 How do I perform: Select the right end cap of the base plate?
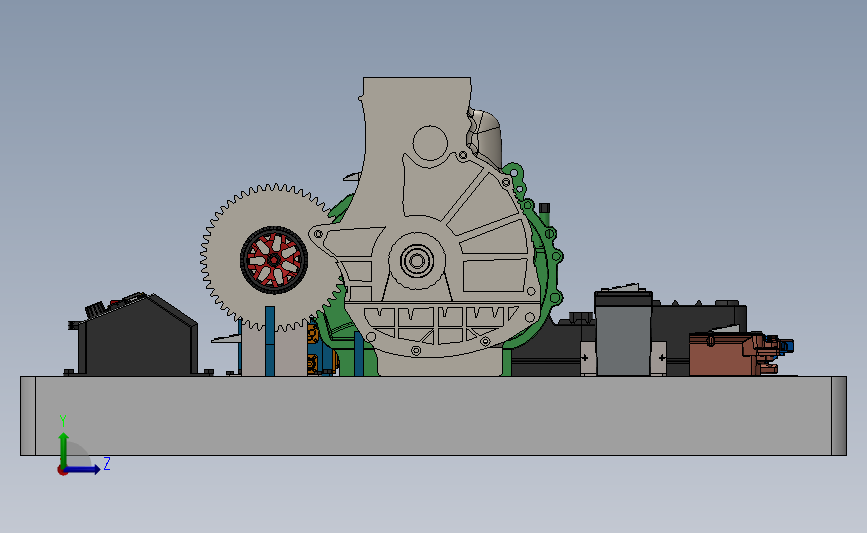[839, 416]
